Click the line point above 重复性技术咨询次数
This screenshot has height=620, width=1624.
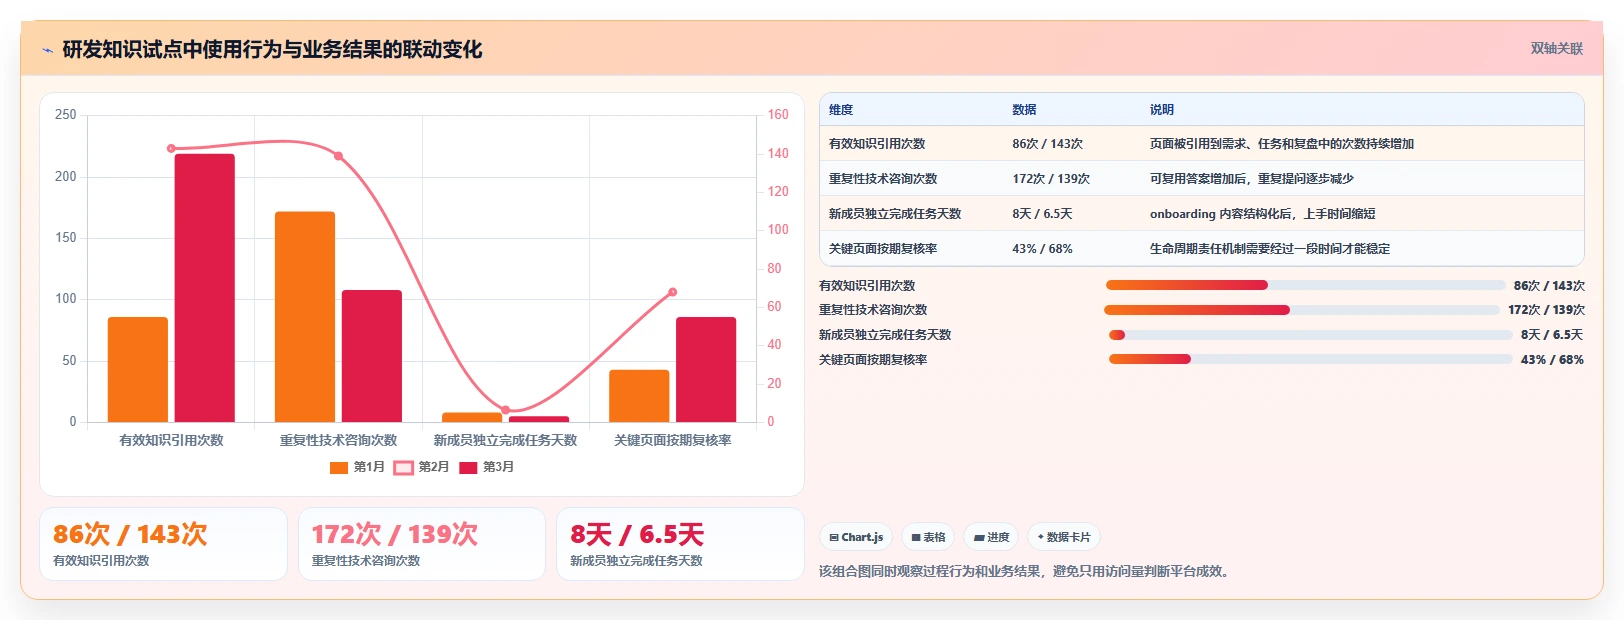pos(338,156)
